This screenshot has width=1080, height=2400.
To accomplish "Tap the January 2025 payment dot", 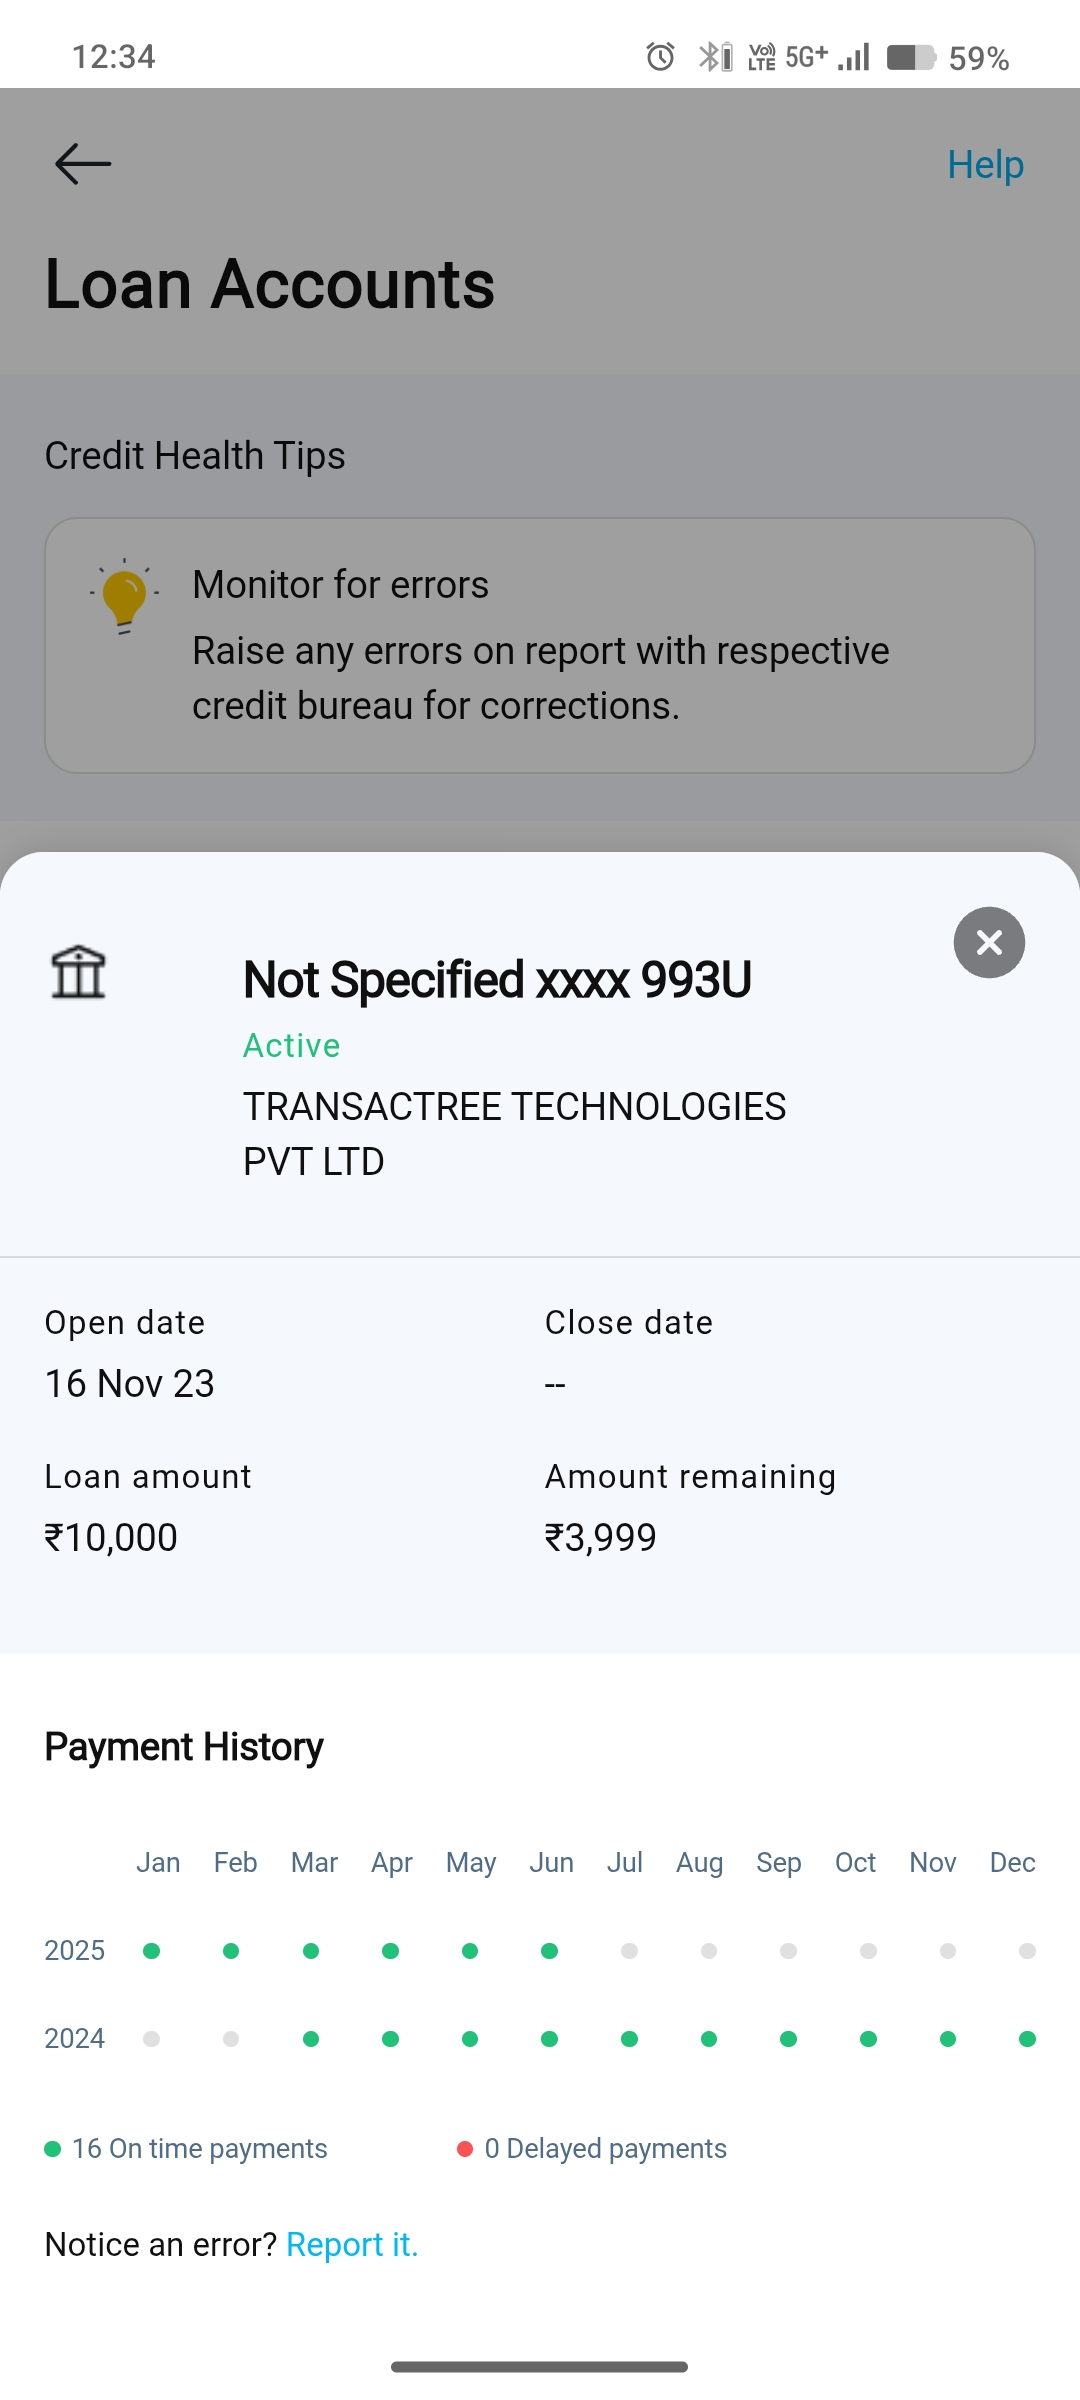I will 152,1951.
